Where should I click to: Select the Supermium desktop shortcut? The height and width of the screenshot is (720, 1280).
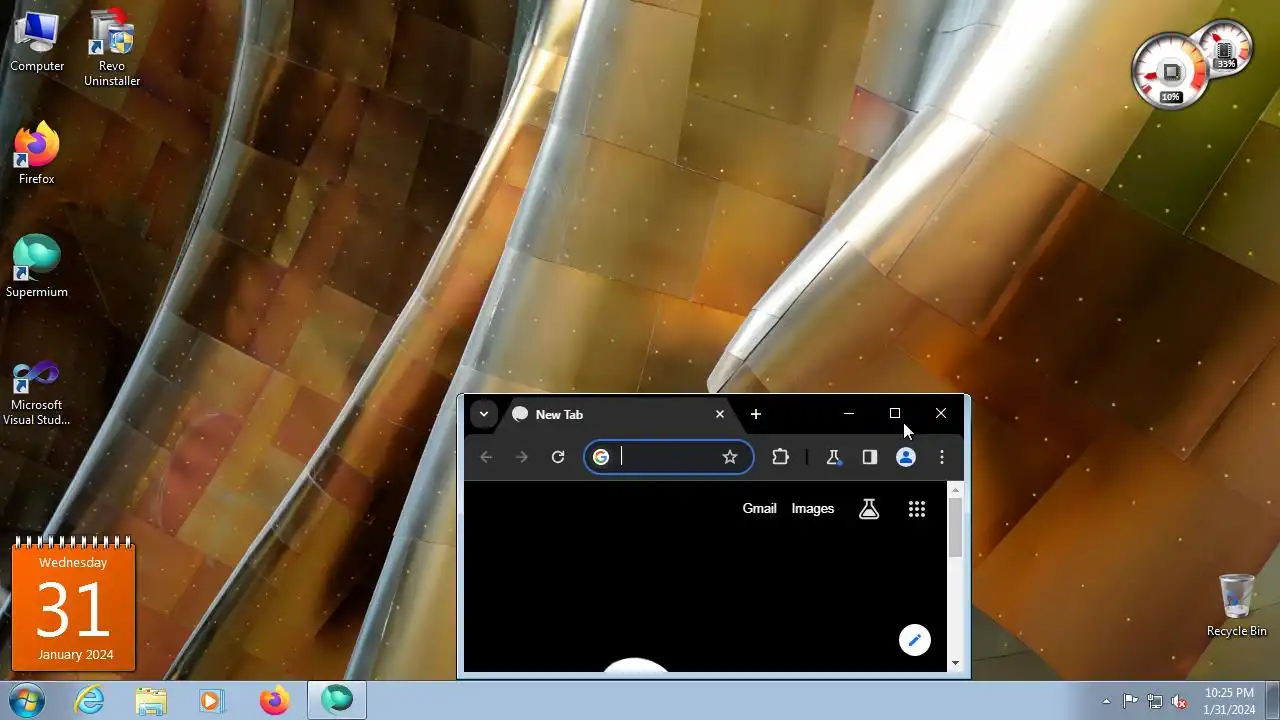pyautogui.click(x=37, y=267)
